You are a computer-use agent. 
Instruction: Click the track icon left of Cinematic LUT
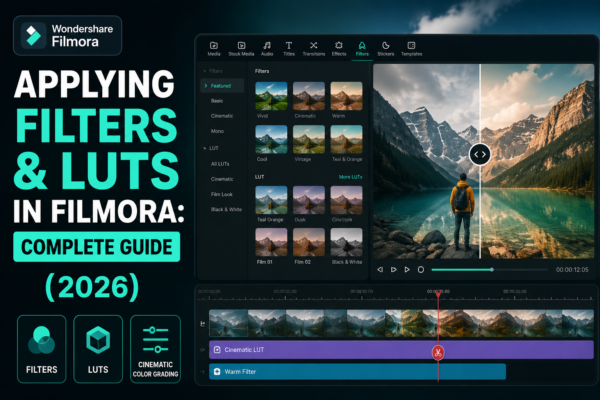point(202,350)
